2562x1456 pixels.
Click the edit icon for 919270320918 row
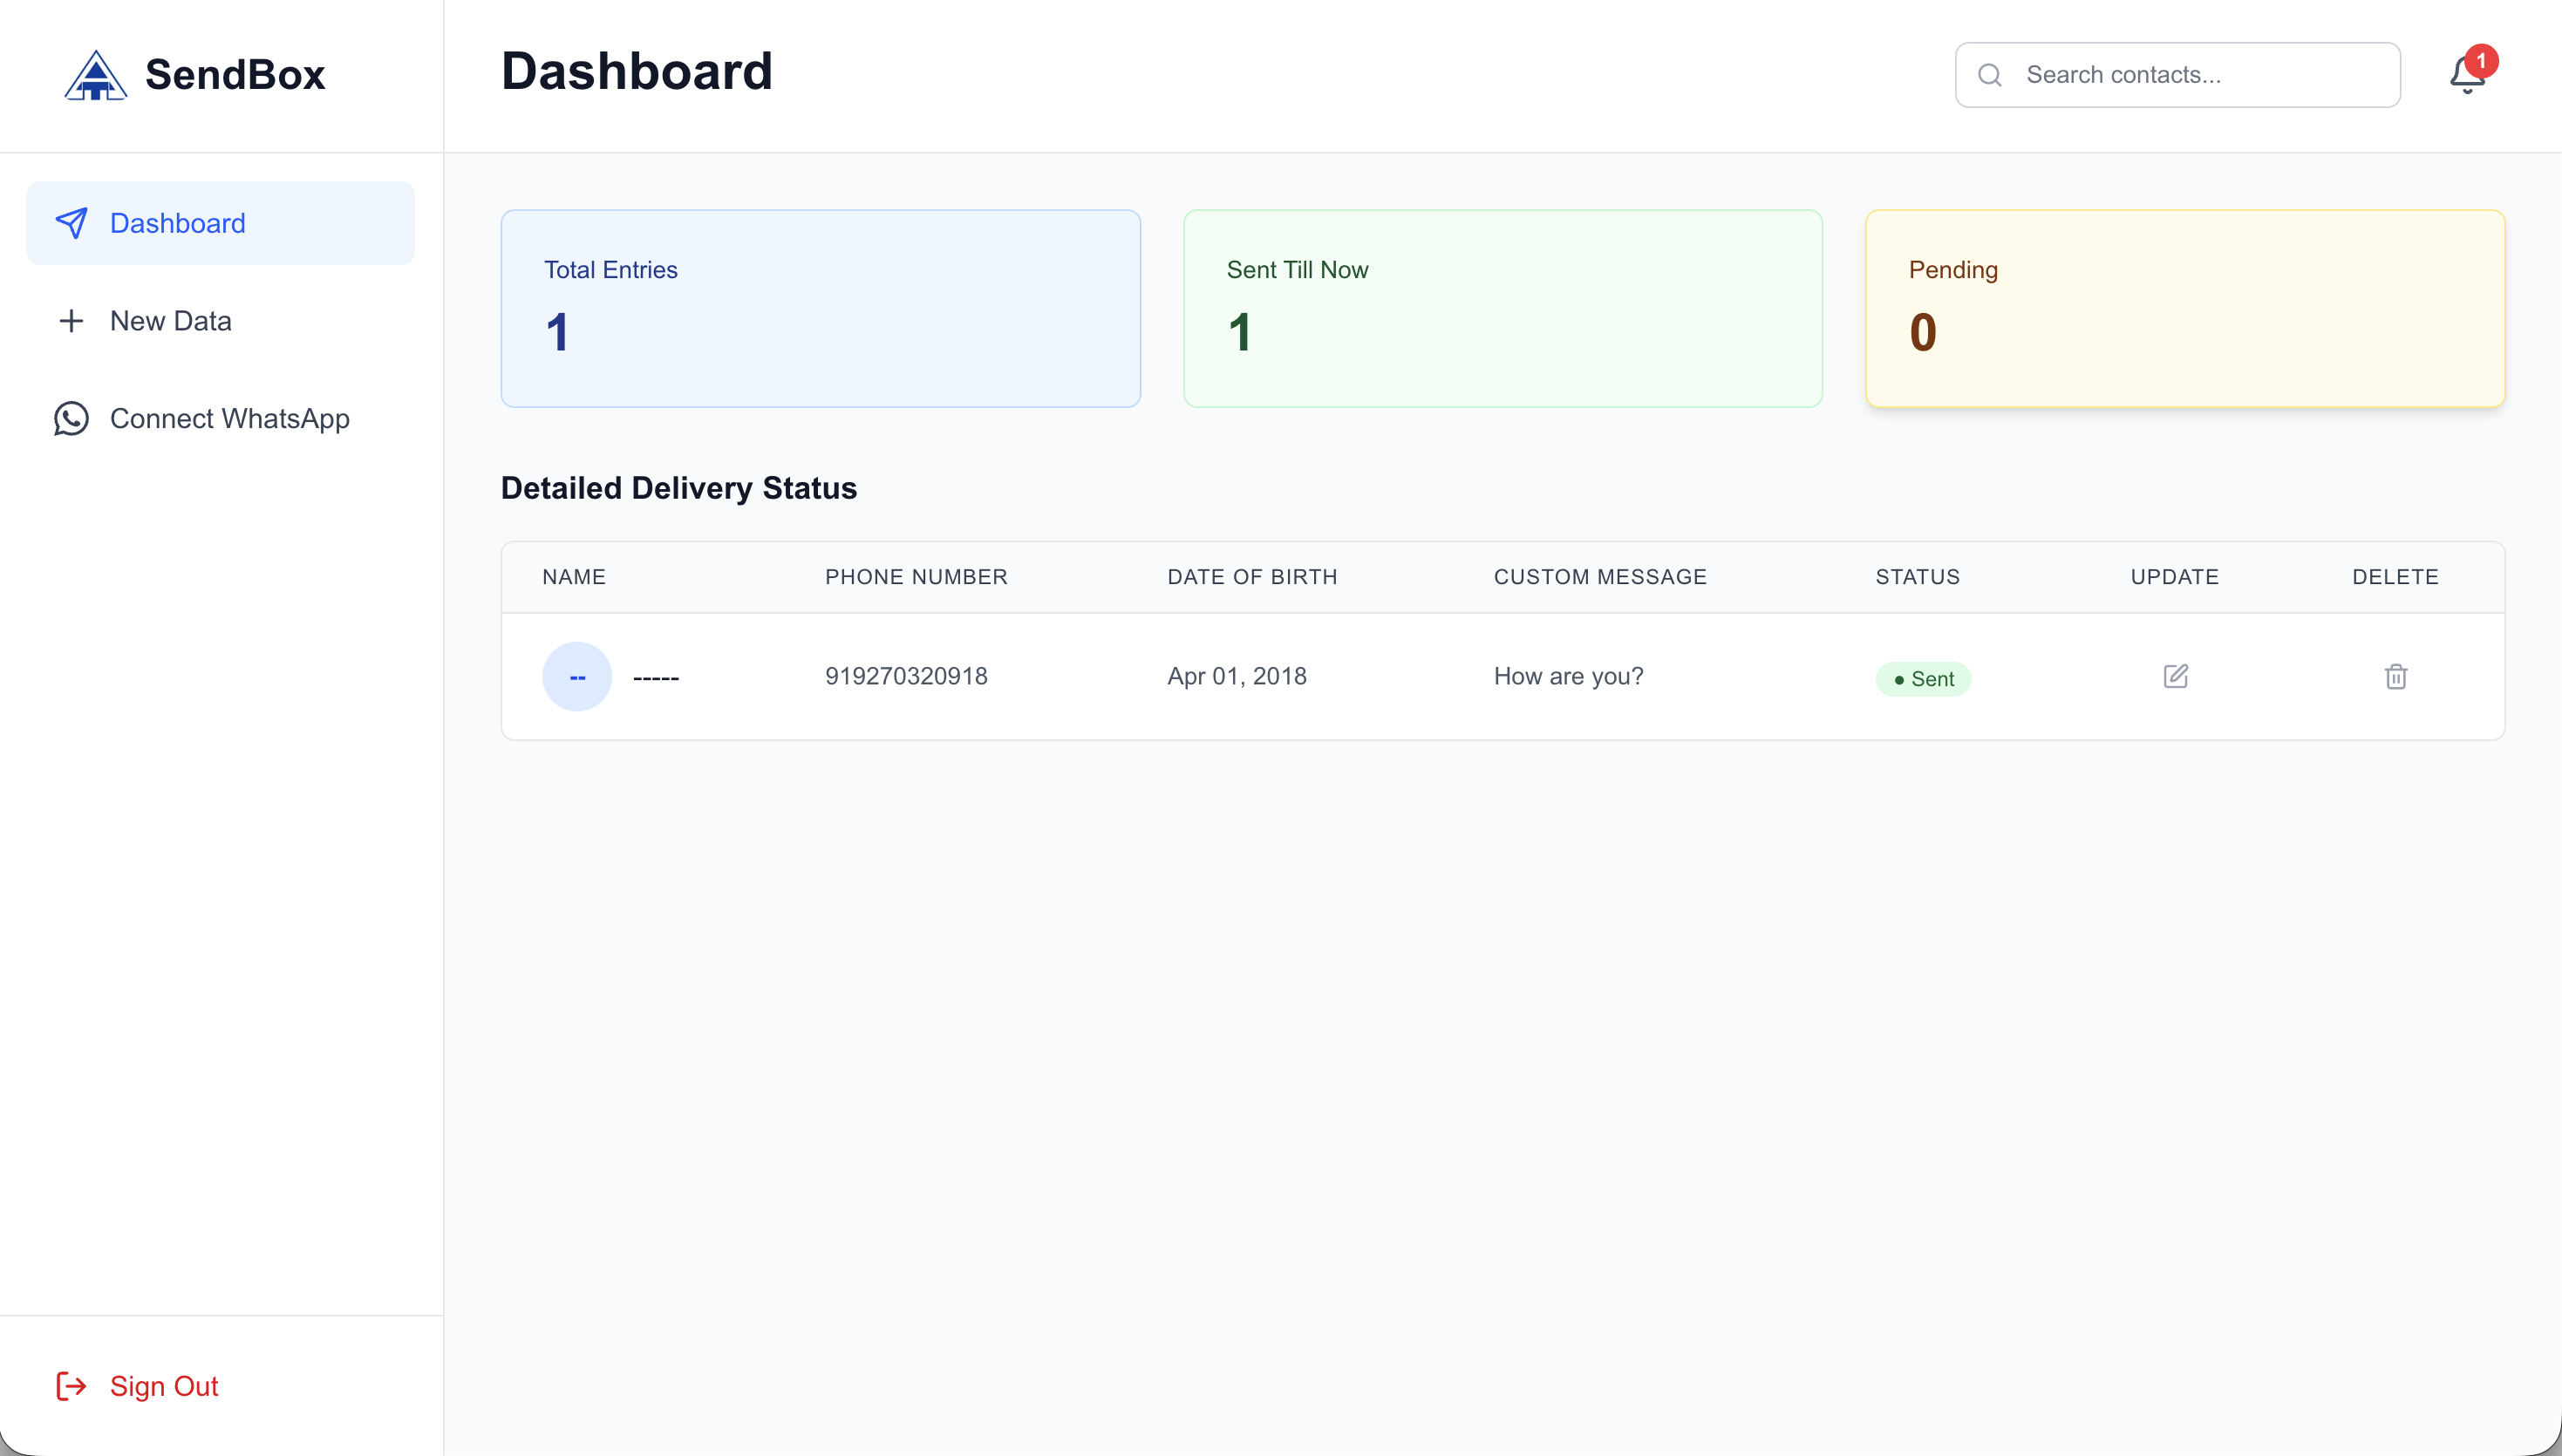pos(2175,676)
